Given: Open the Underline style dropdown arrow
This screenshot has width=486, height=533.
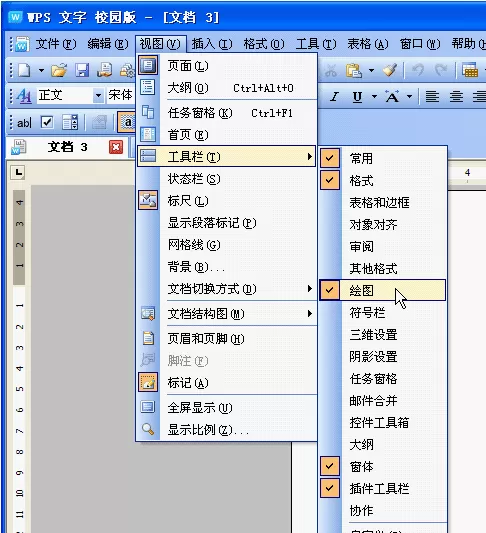Looking at the screenshot, I should [x=374, y=97].
